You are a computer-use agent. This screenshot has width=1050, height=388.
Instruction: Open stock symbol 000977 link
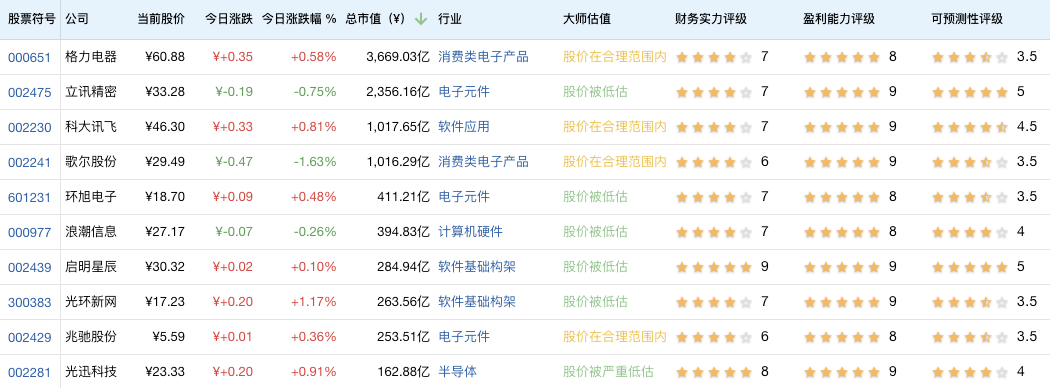[x=29, y=233]
